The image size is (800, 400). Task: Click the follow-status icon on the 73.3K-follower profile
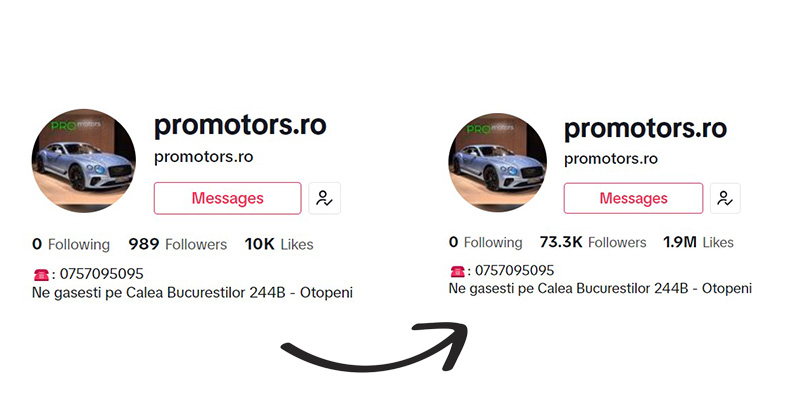tap(725, 198)
